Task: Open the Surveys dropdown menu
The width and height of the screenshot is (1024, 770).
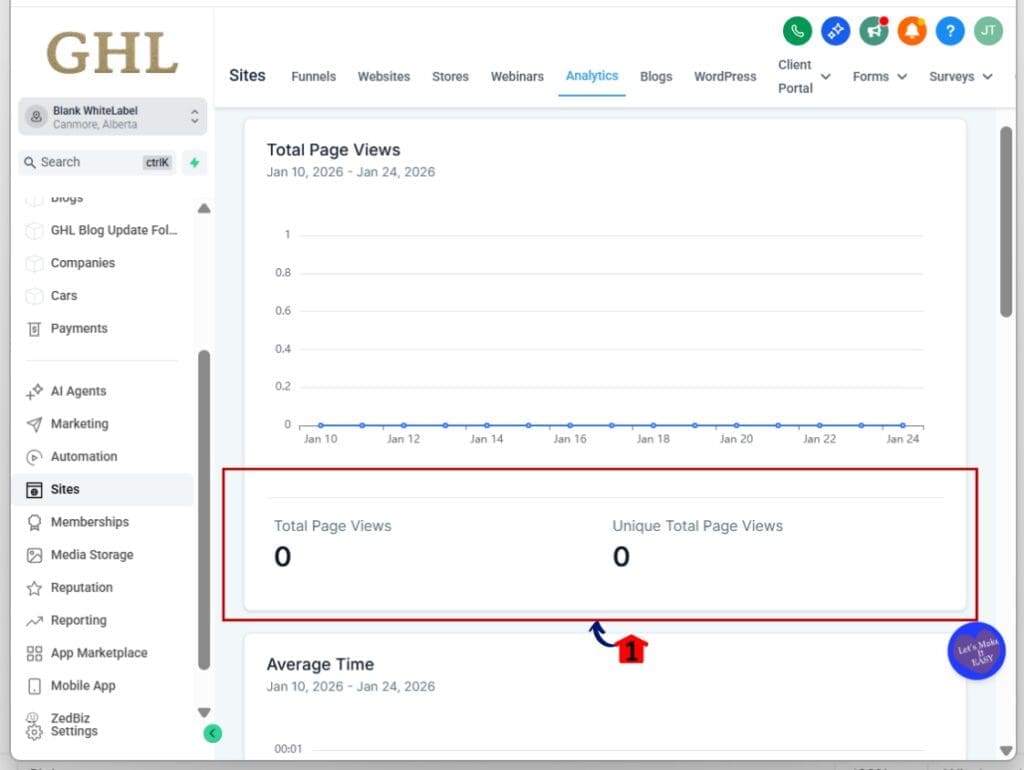Action: pos(960,77)
